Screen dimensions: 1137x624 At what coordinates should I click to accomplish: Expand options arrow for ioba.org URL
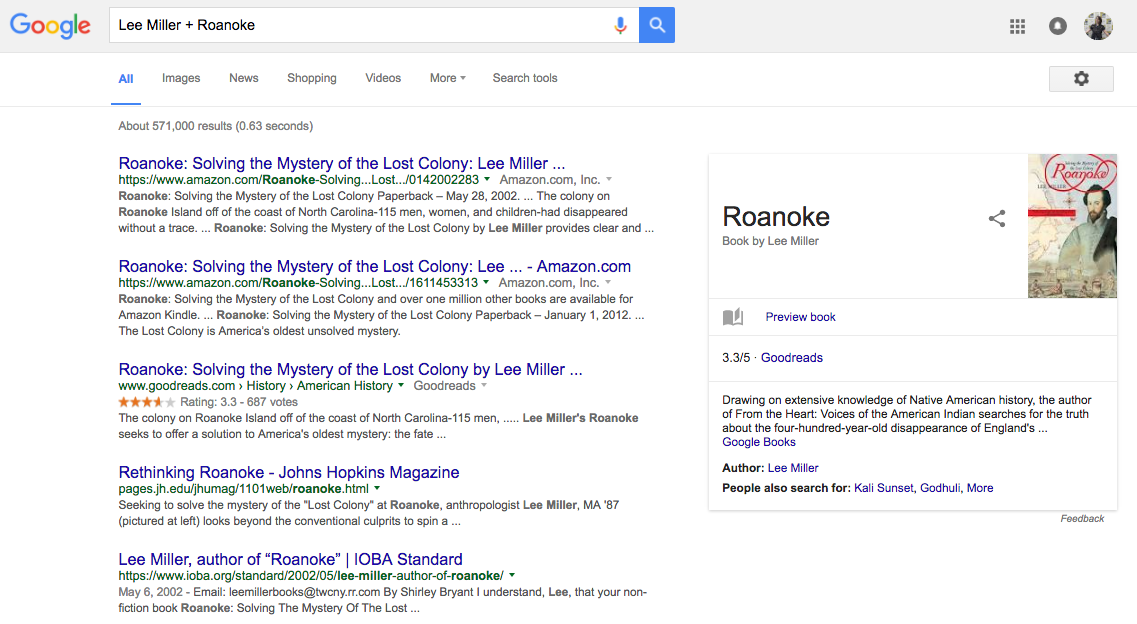[512, 575]
